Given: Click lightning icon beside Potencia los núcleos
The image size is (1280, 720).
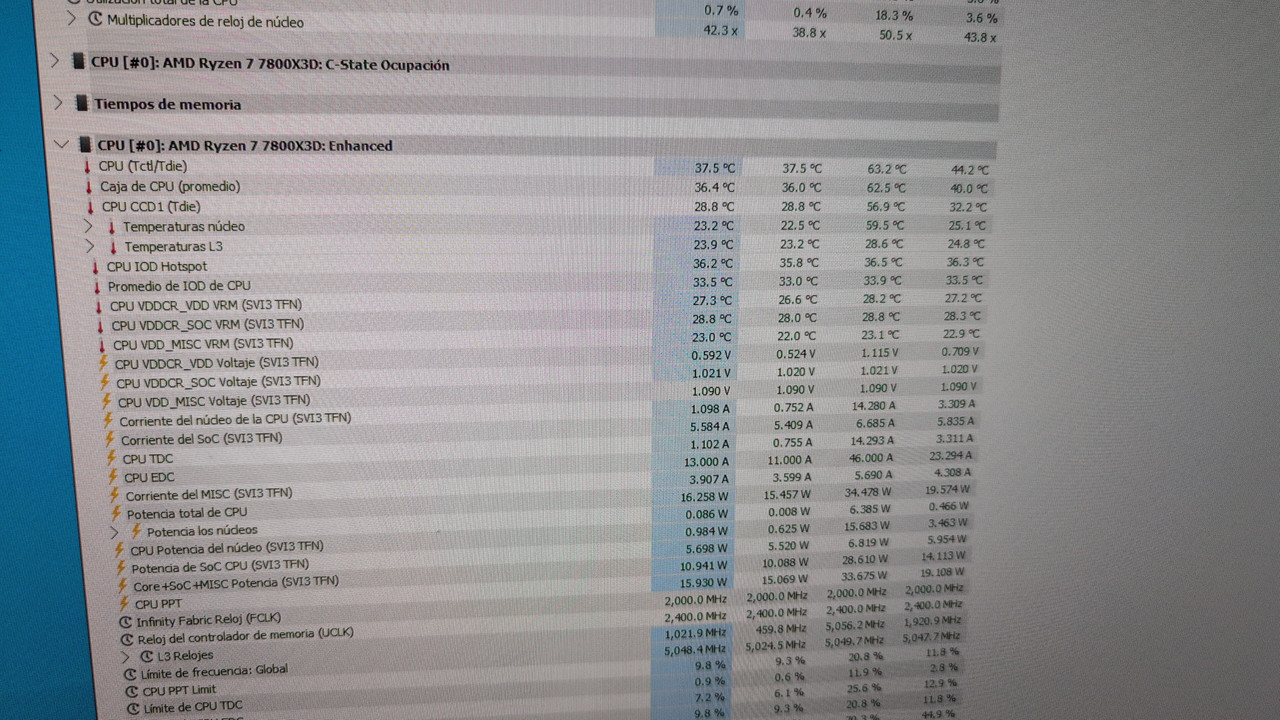Looking at the screenshot, I should tap(136, 531).
